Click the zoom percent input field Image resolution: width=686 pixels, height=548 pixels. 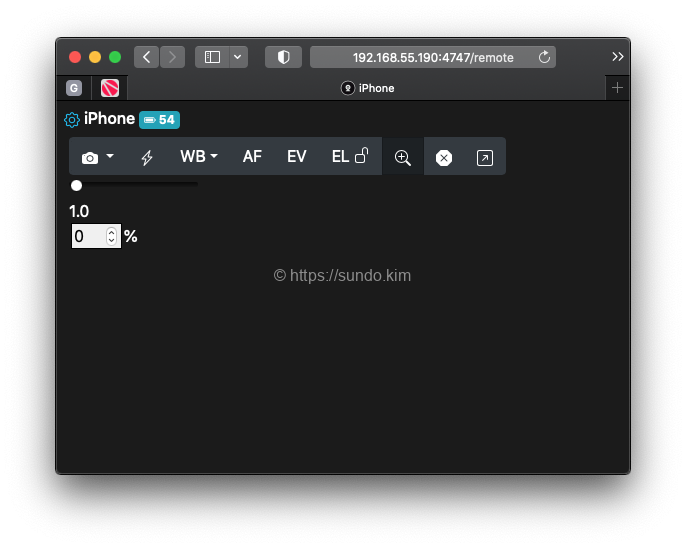point(88,237)
